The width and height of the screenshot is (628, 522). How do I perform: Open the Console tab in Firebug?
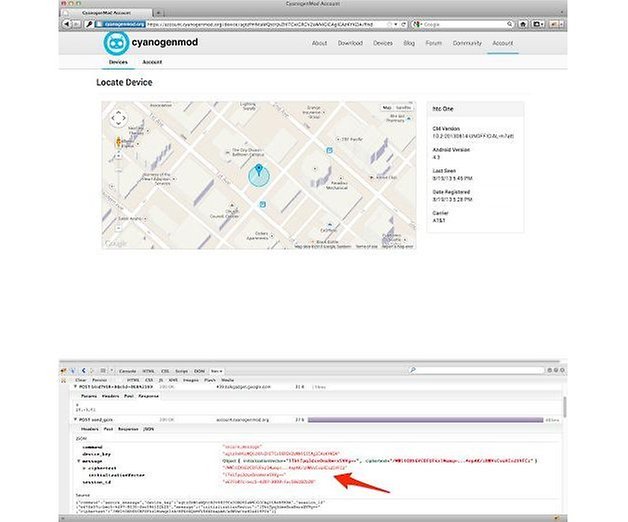tap(128, 371)
